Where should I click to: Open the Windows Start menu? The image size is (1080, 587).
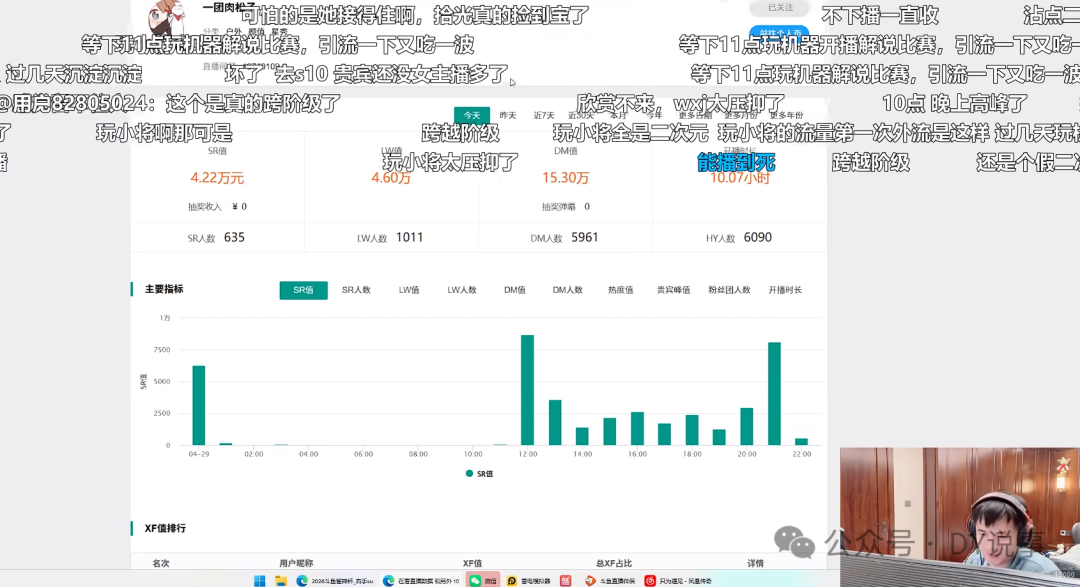coord(259,581)
